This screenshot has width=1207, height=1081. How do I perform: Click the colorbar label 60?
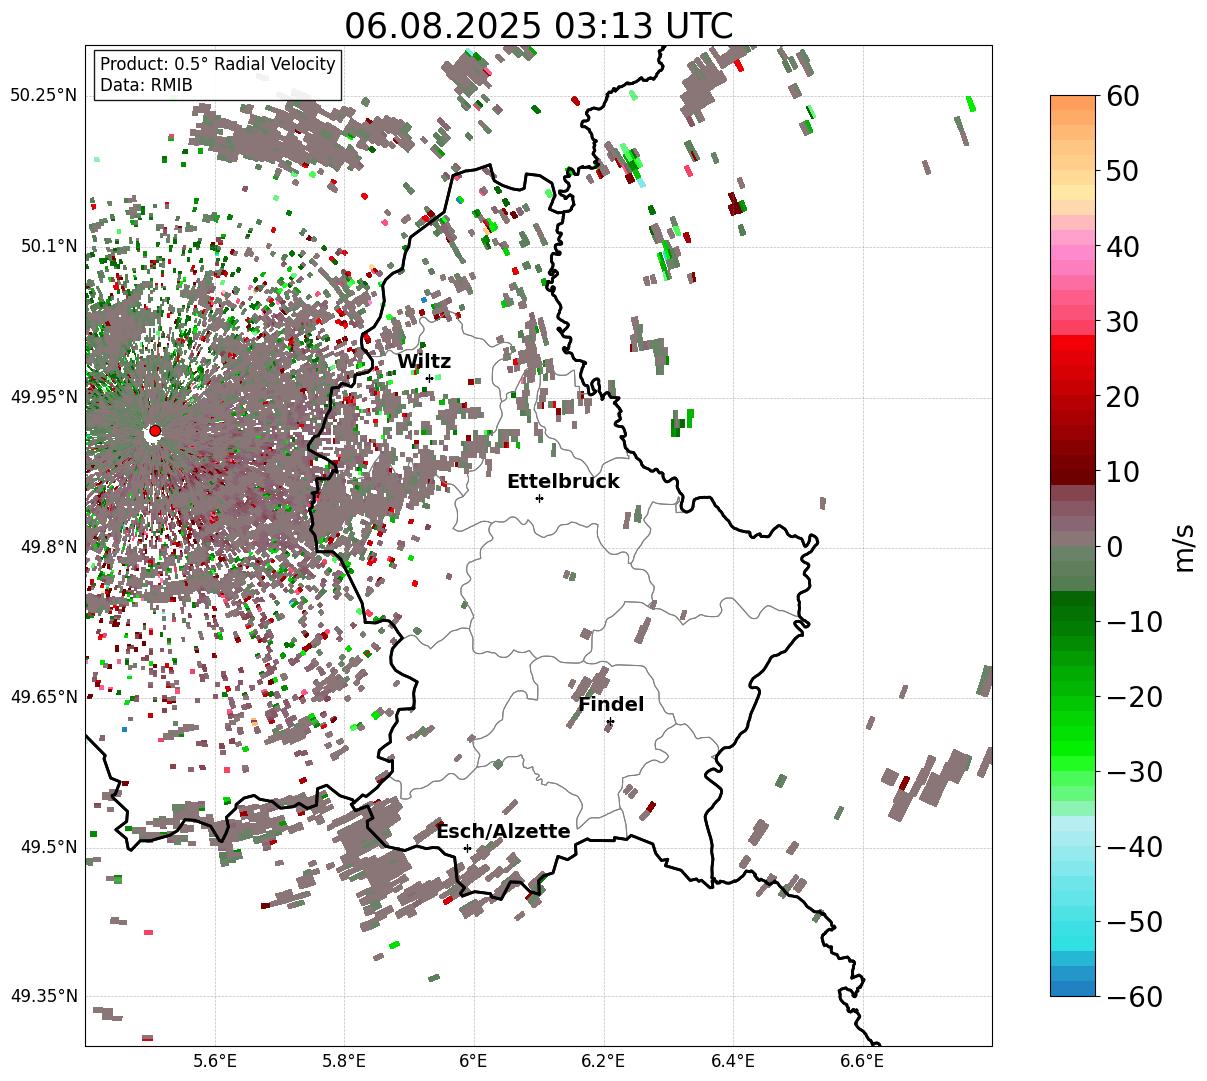click(x=1121, y=96)
